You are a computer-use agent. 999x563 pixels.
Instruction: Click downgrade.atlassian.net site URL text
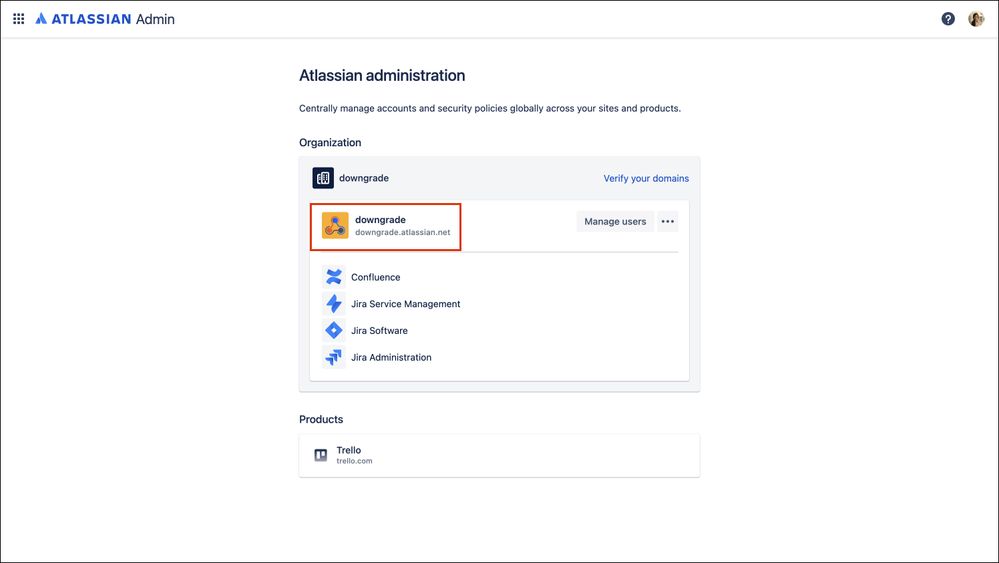(403, 232)
